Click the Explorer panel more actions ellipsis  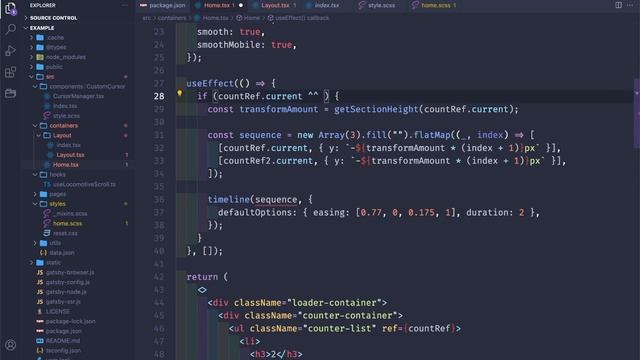[125, 5]
